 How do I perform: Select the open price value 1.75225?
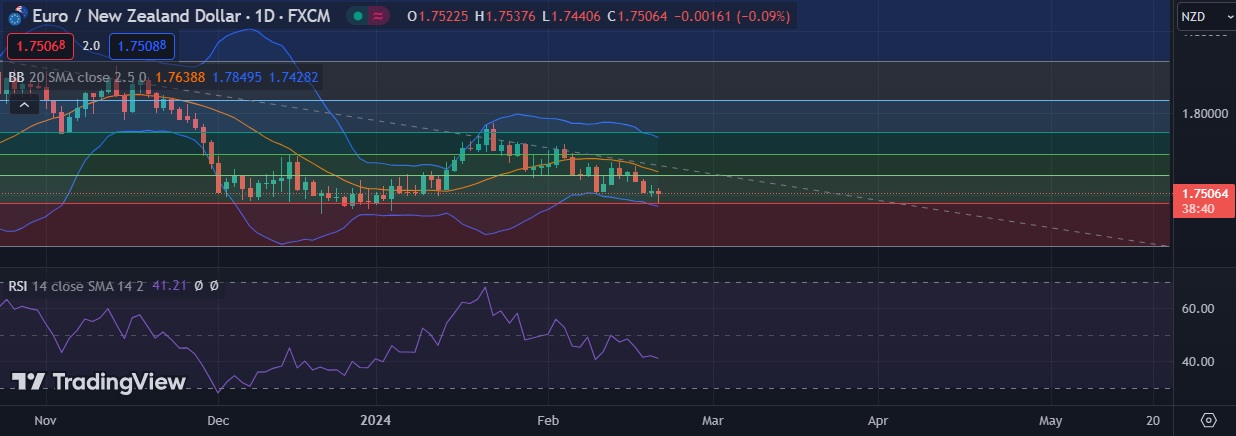pos(445,16)
